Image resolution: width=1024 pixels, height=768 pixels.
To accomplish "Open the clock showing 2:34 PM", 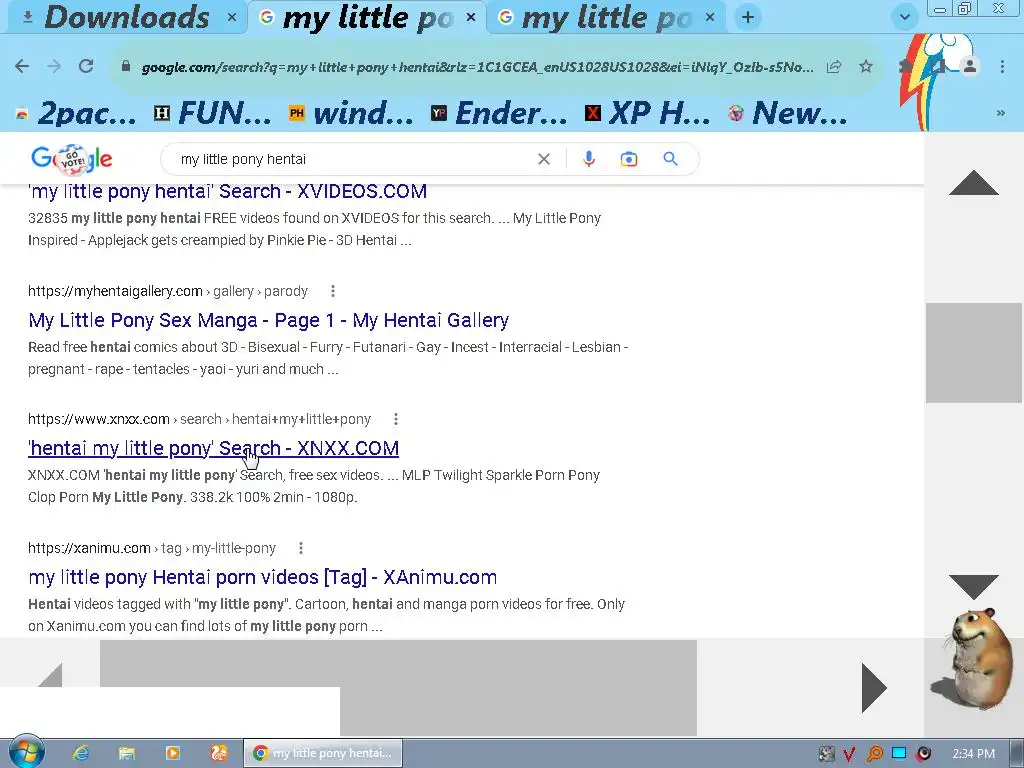I will coord(973,754).
